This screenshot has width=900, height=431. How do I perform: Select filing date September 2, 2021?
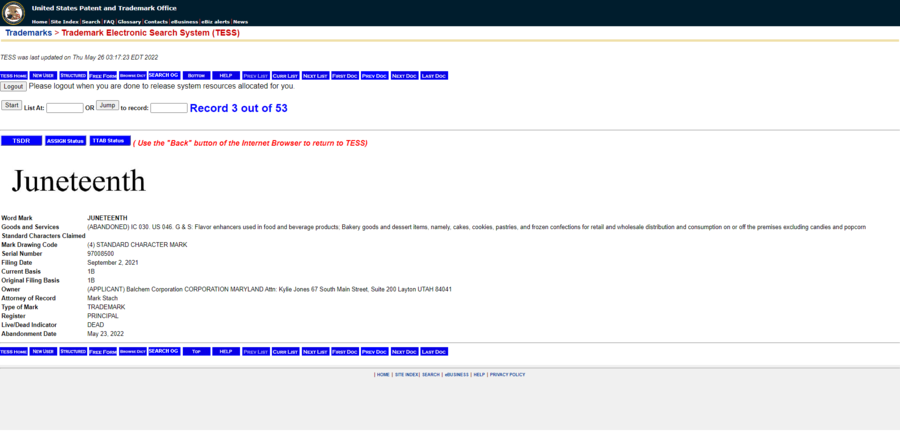click(112, 263)
